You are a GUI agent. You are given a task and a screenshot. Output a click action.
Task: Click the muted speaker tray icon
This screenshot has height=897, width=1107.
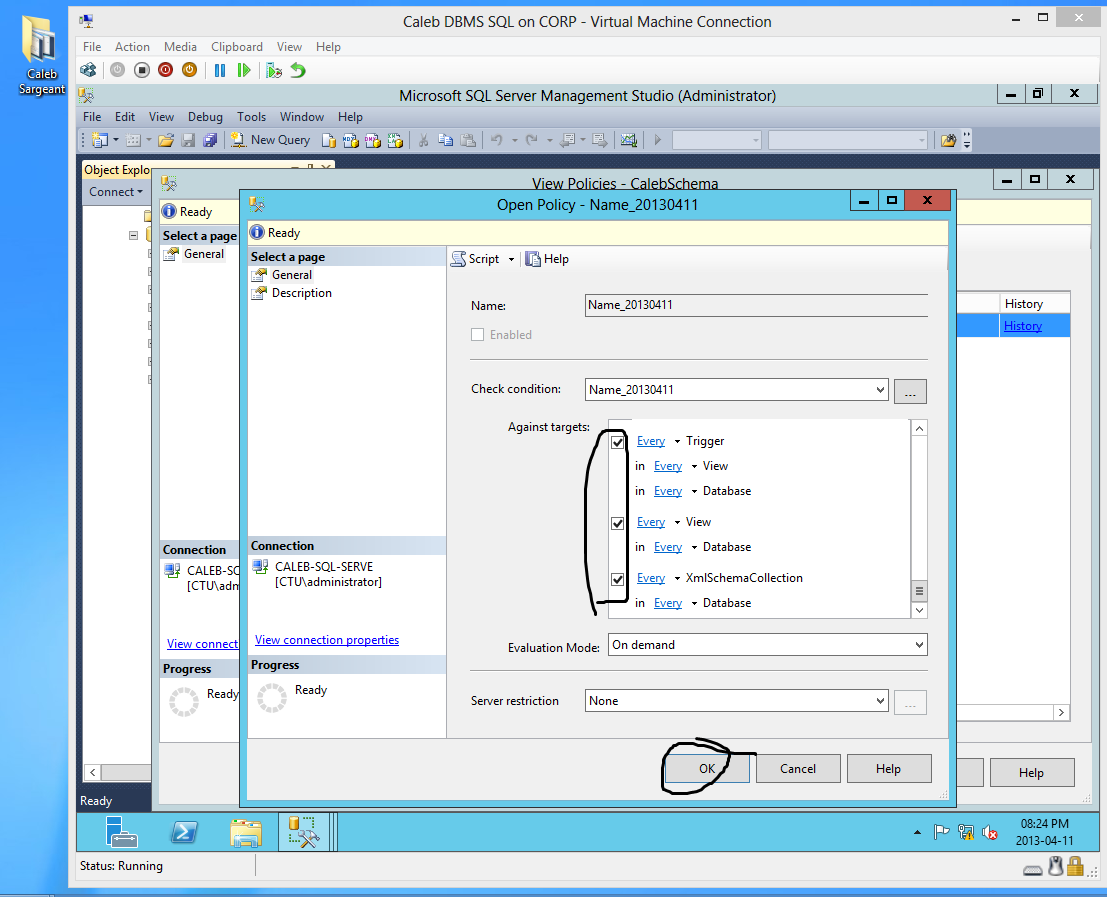990,833
